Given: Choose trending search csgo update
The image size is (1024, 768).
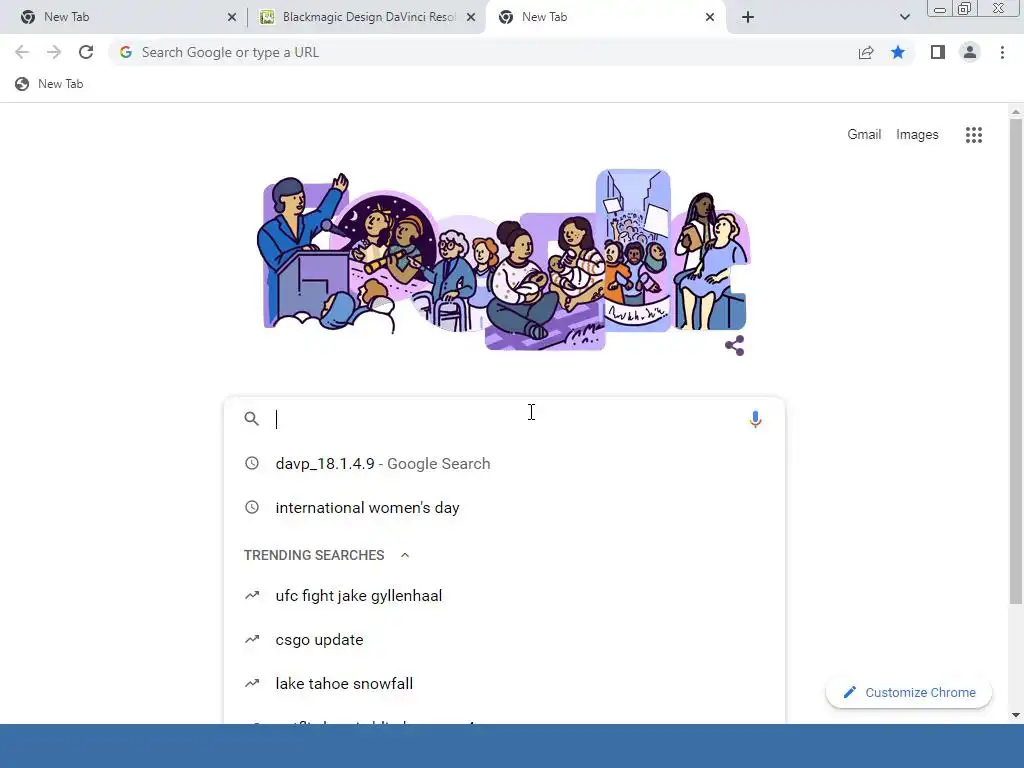Looking at the screenshot, I should pyautogui.click(x=504, y=639).
